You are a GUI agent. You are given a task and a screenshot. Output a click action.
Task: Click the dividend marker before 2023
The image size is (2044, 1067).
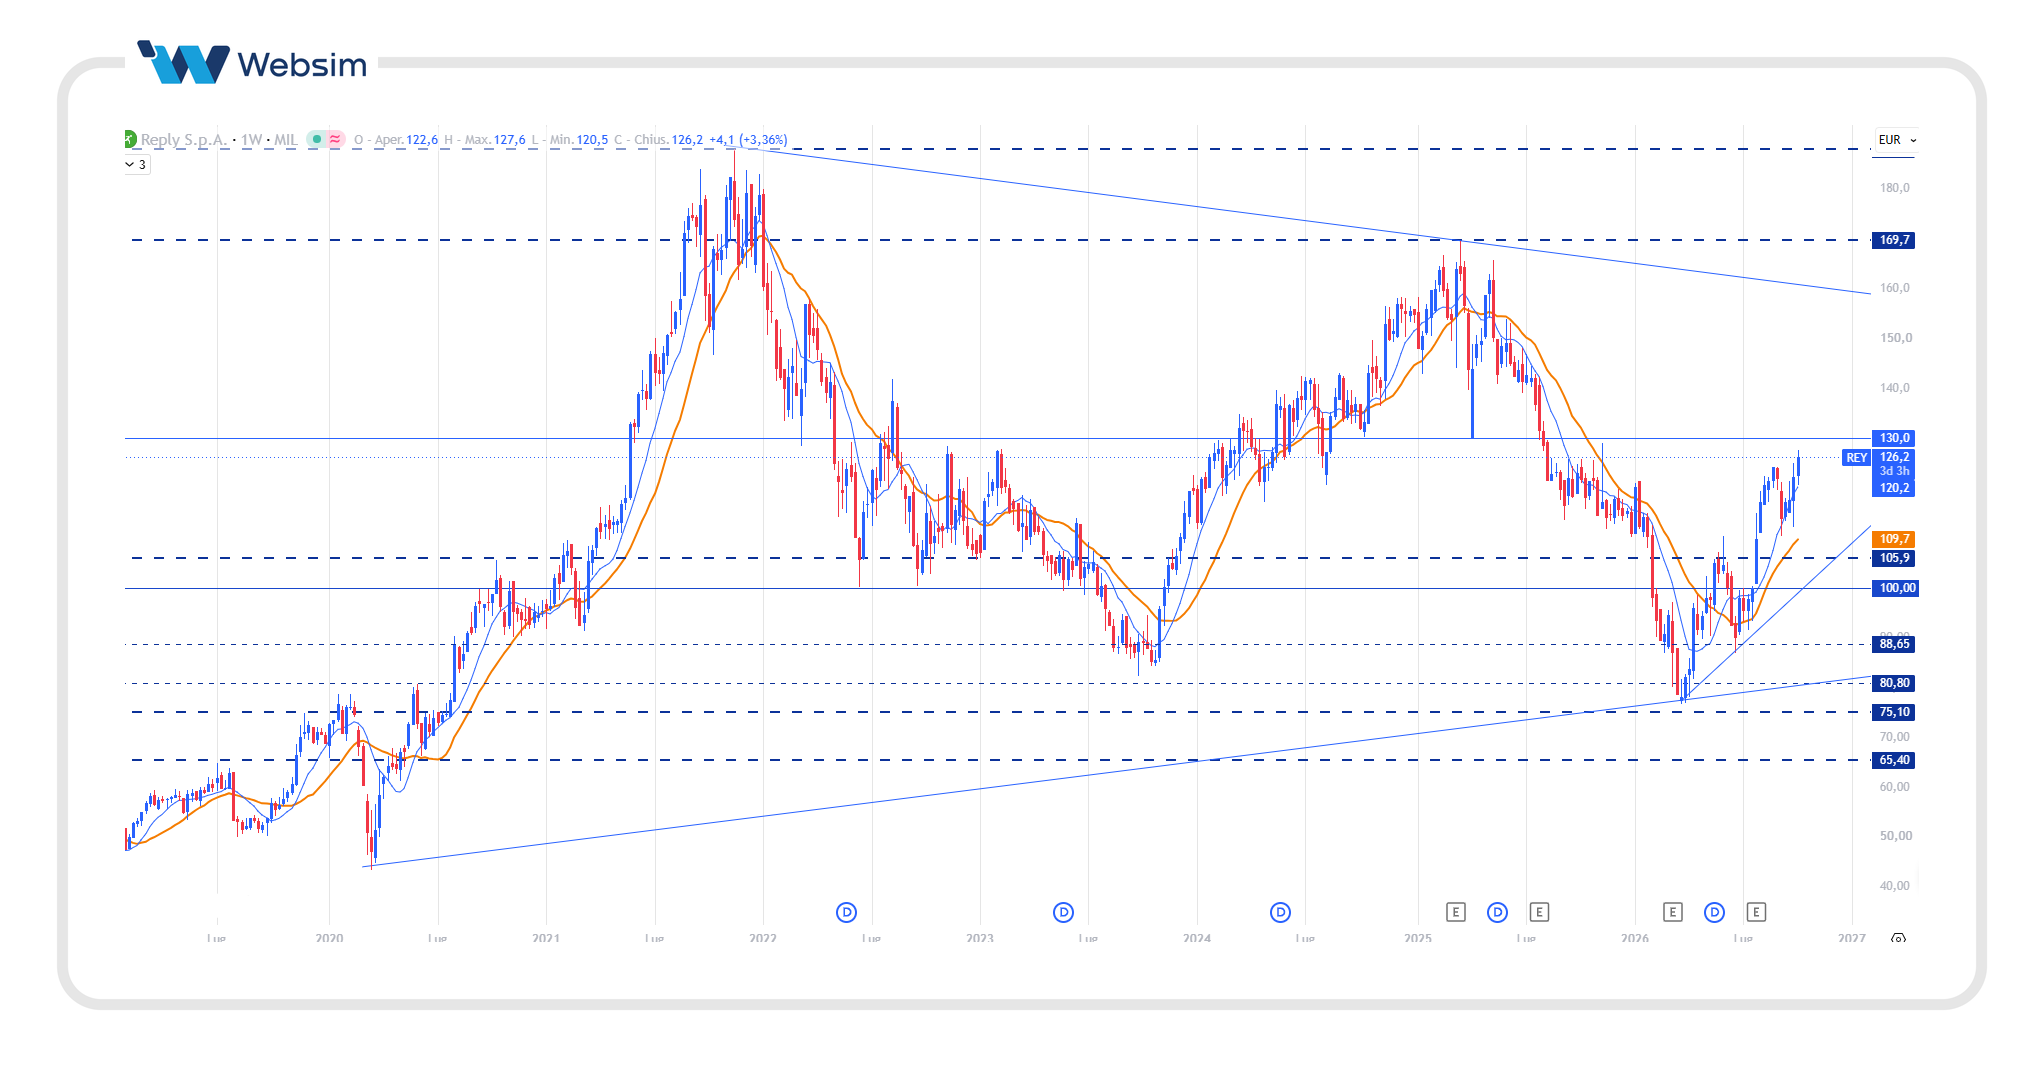(846, 912)
